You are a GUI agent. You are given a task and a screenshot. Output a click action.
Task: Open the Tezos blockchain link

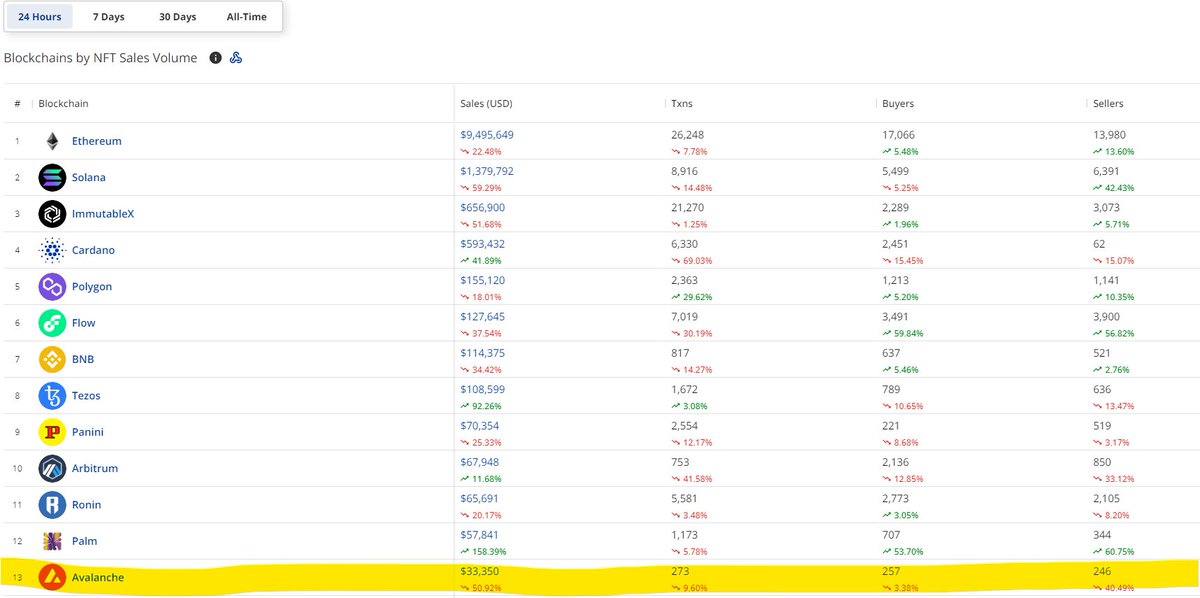point(86,396)
